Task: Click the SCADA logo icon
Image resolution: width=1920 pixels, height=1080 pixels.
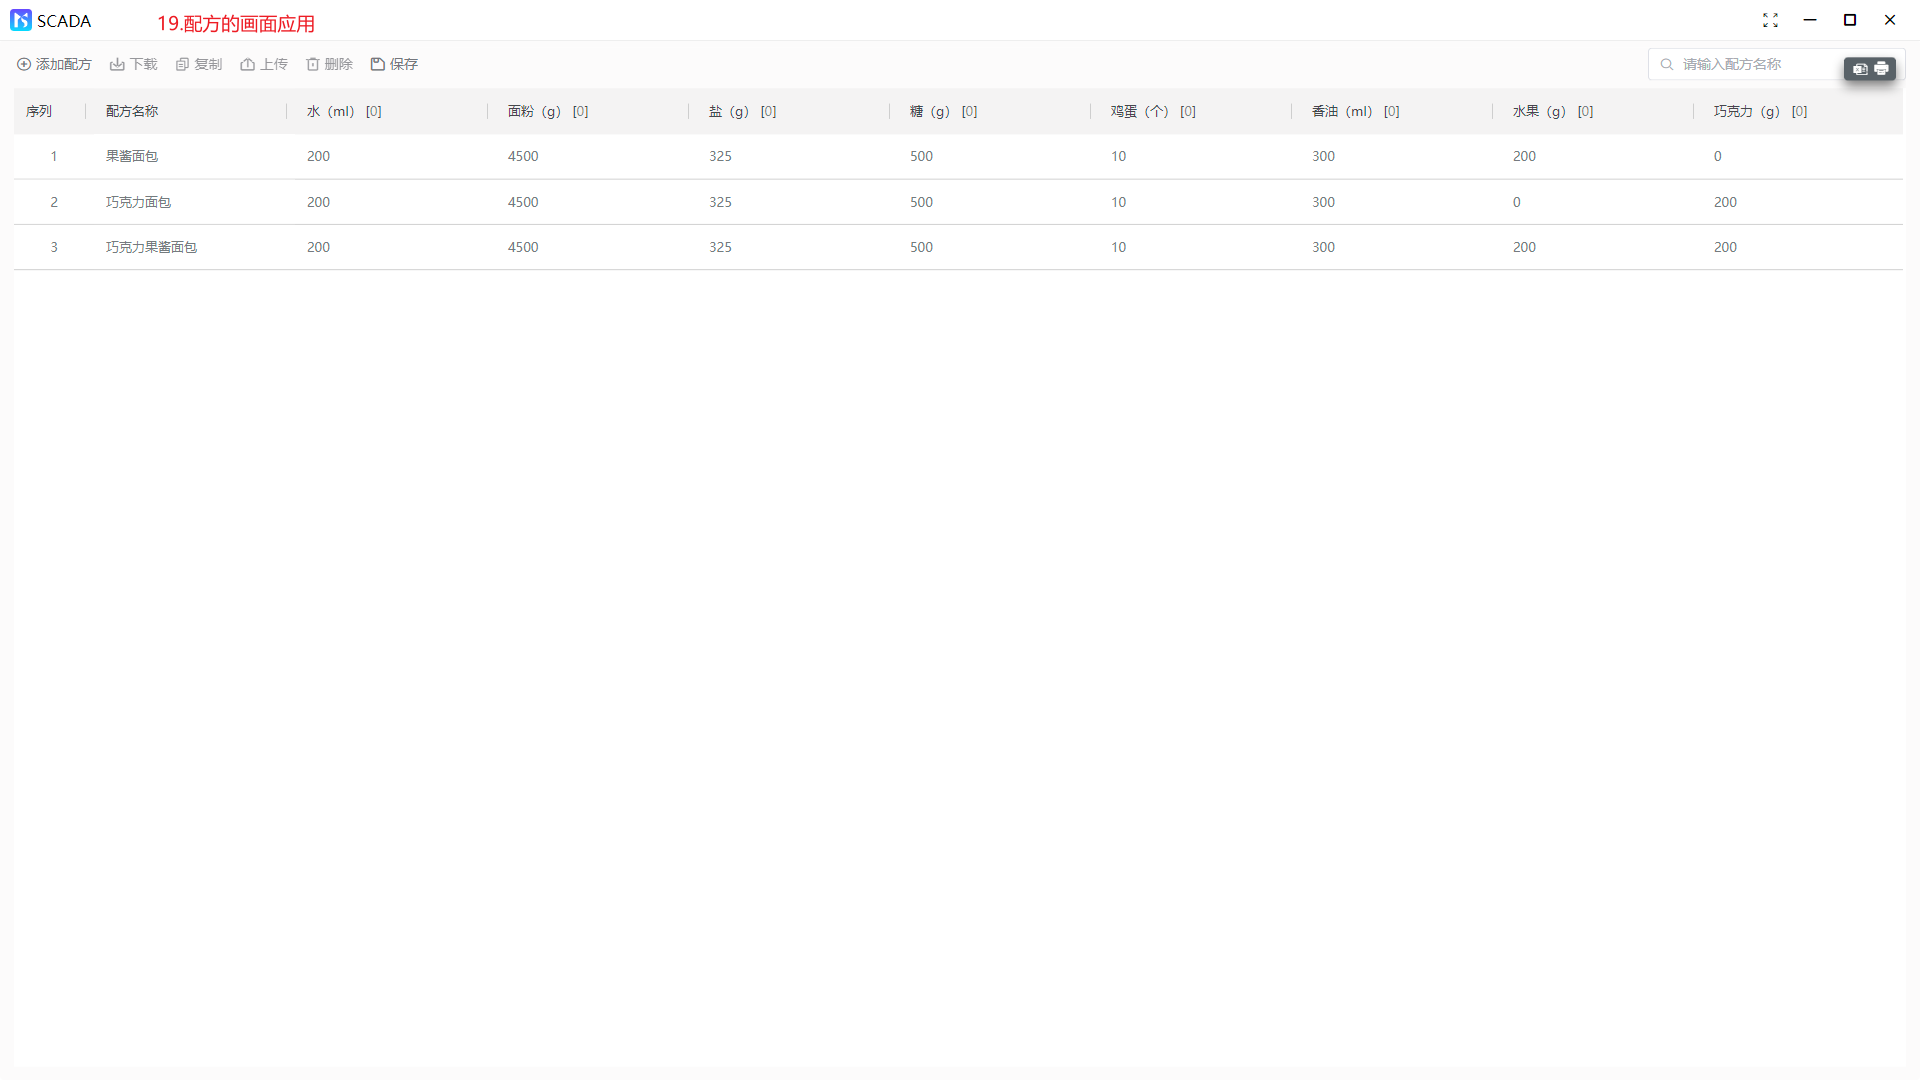Action: click(20, 20)
